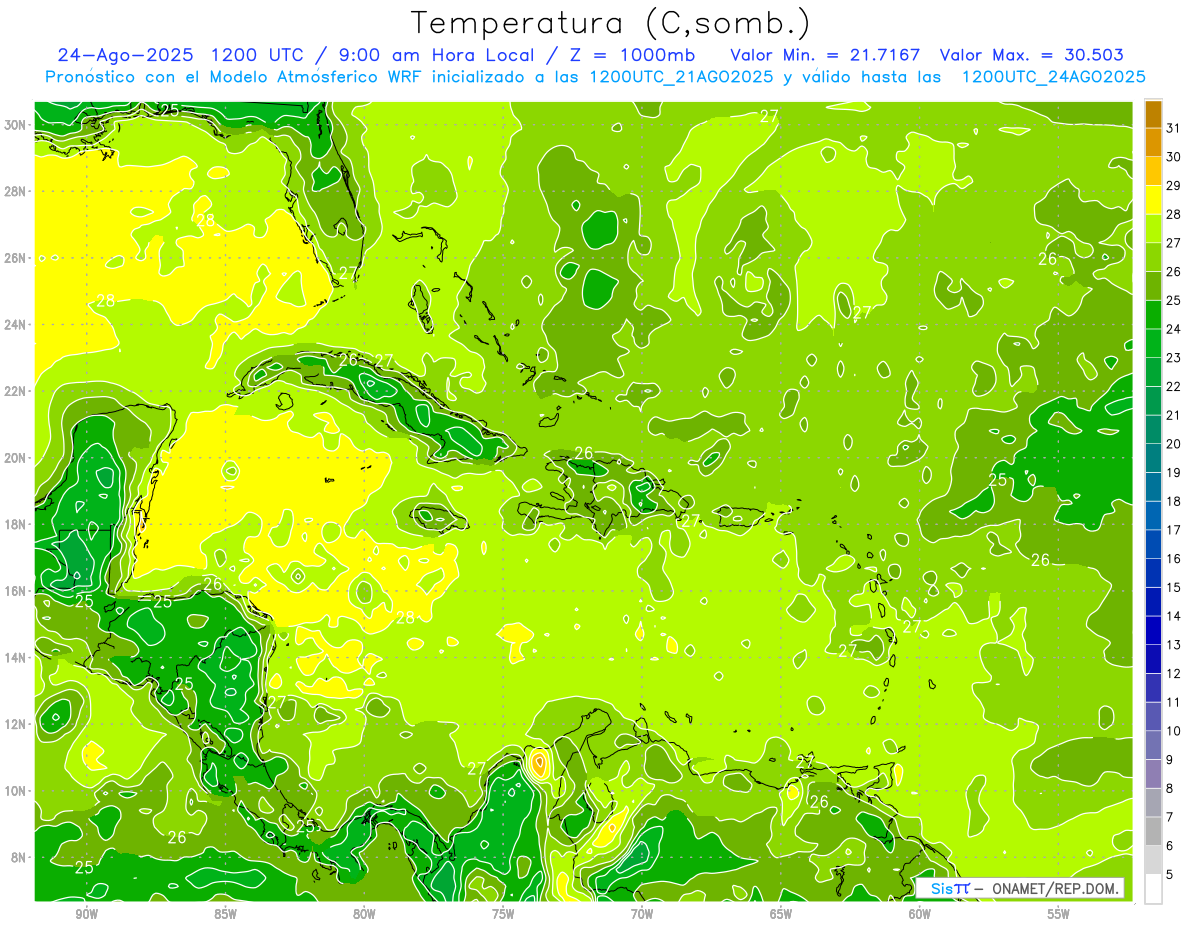1200x927 pixels.
Task: Click the 90W longitude axis label
Action: click(87, 915)
